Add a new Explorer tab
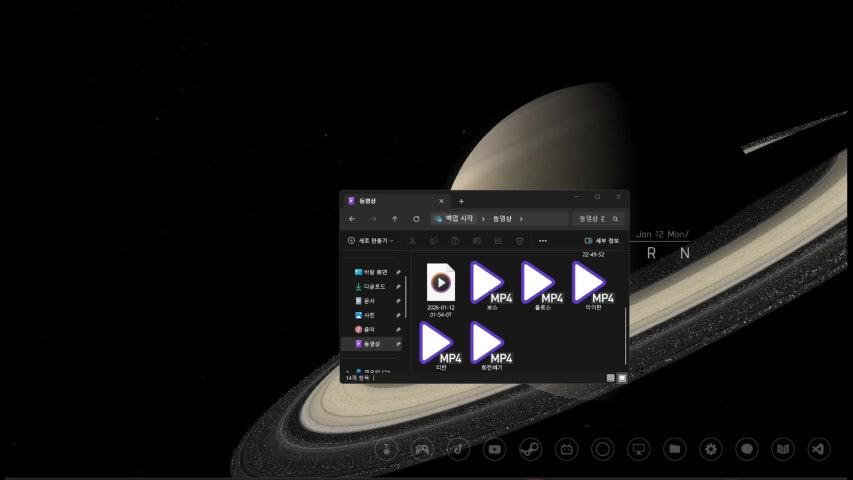Viewport: 853px width, 480px height. pos(461,201)
